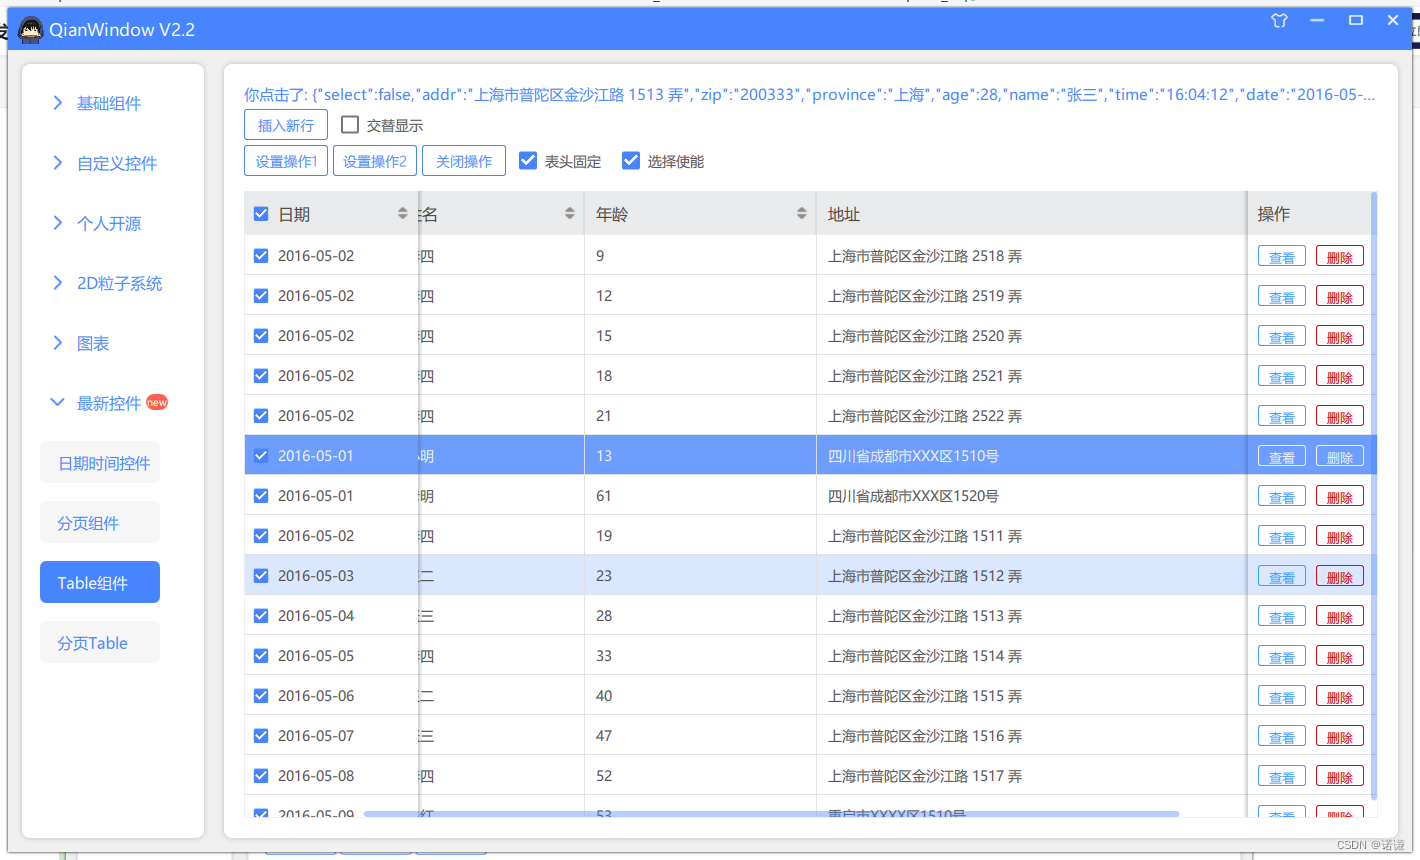Open the 分页组件 page

point(100,523)
